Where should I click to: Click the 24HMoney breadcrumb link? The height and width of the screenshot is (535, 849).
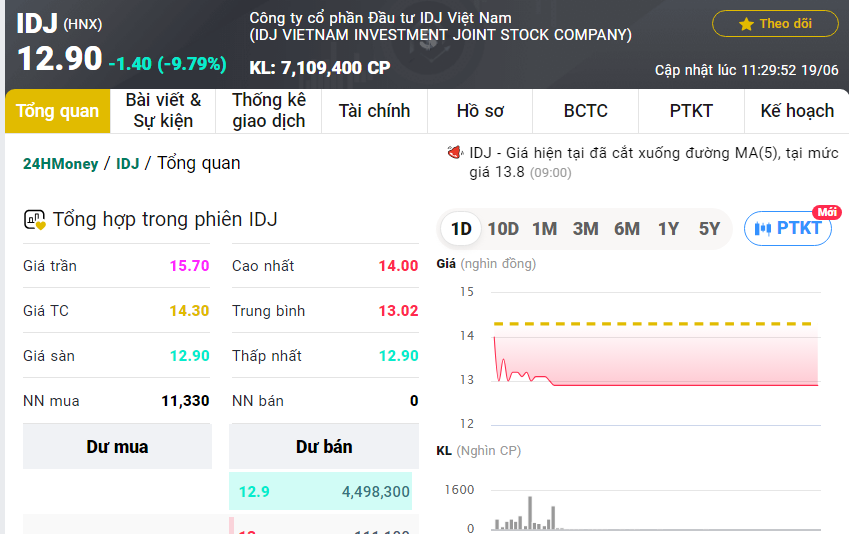60,164
